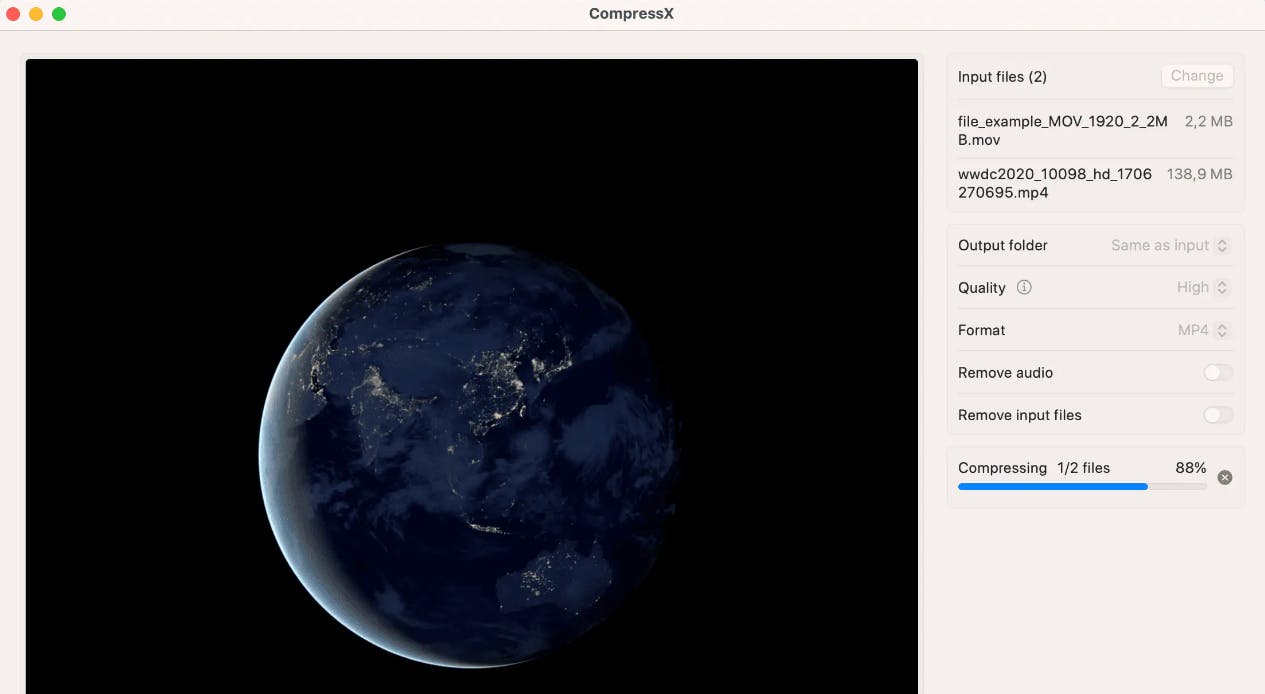Toggle the Remove input files switch
This screenshot has width=1265, height=694.
1218,415
